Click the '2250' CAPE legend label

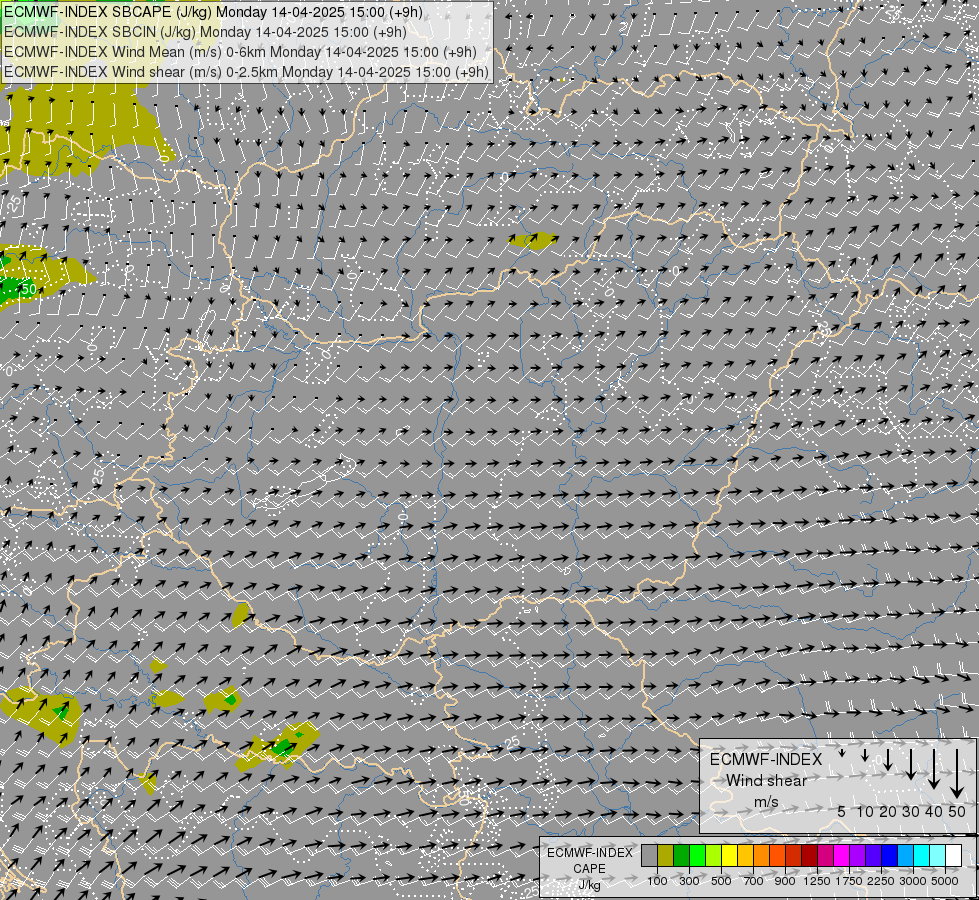pos(881,881)
